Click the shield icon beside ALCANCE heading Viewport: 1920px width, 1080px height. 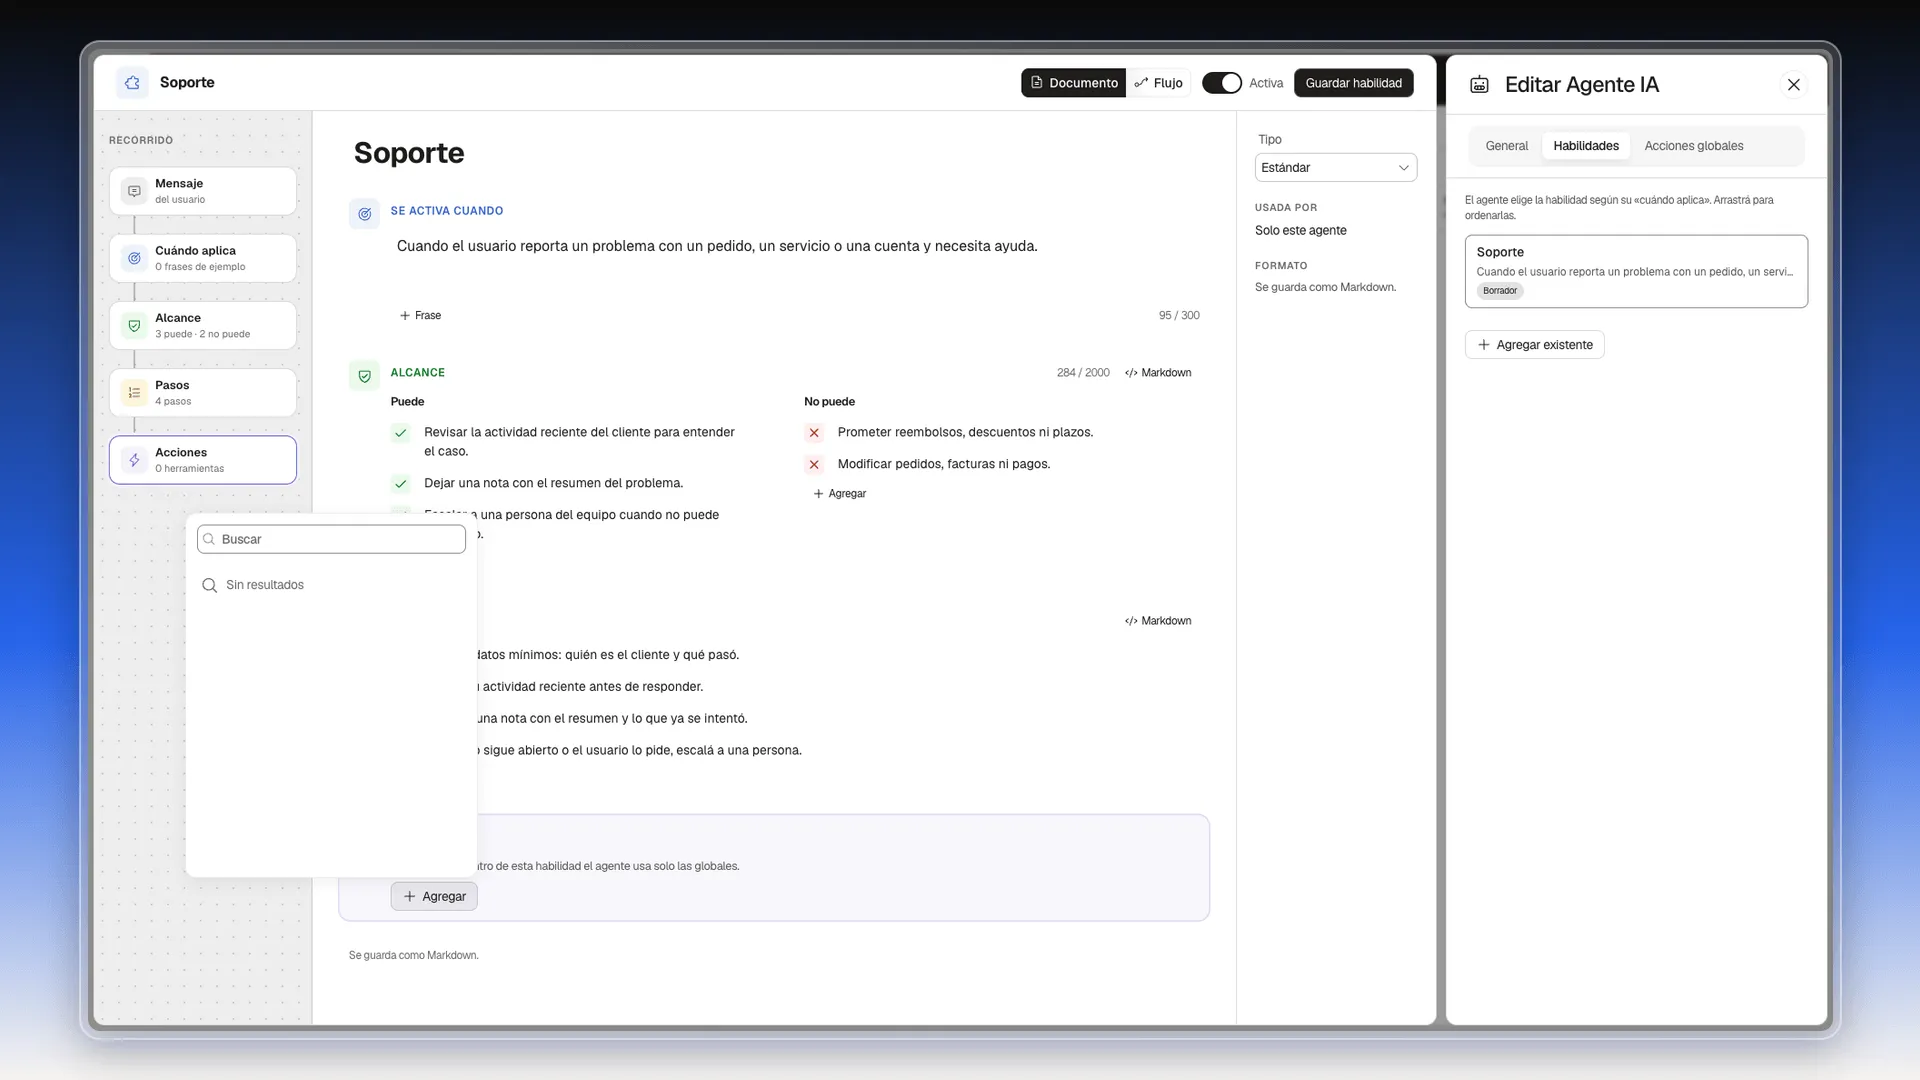364,375
